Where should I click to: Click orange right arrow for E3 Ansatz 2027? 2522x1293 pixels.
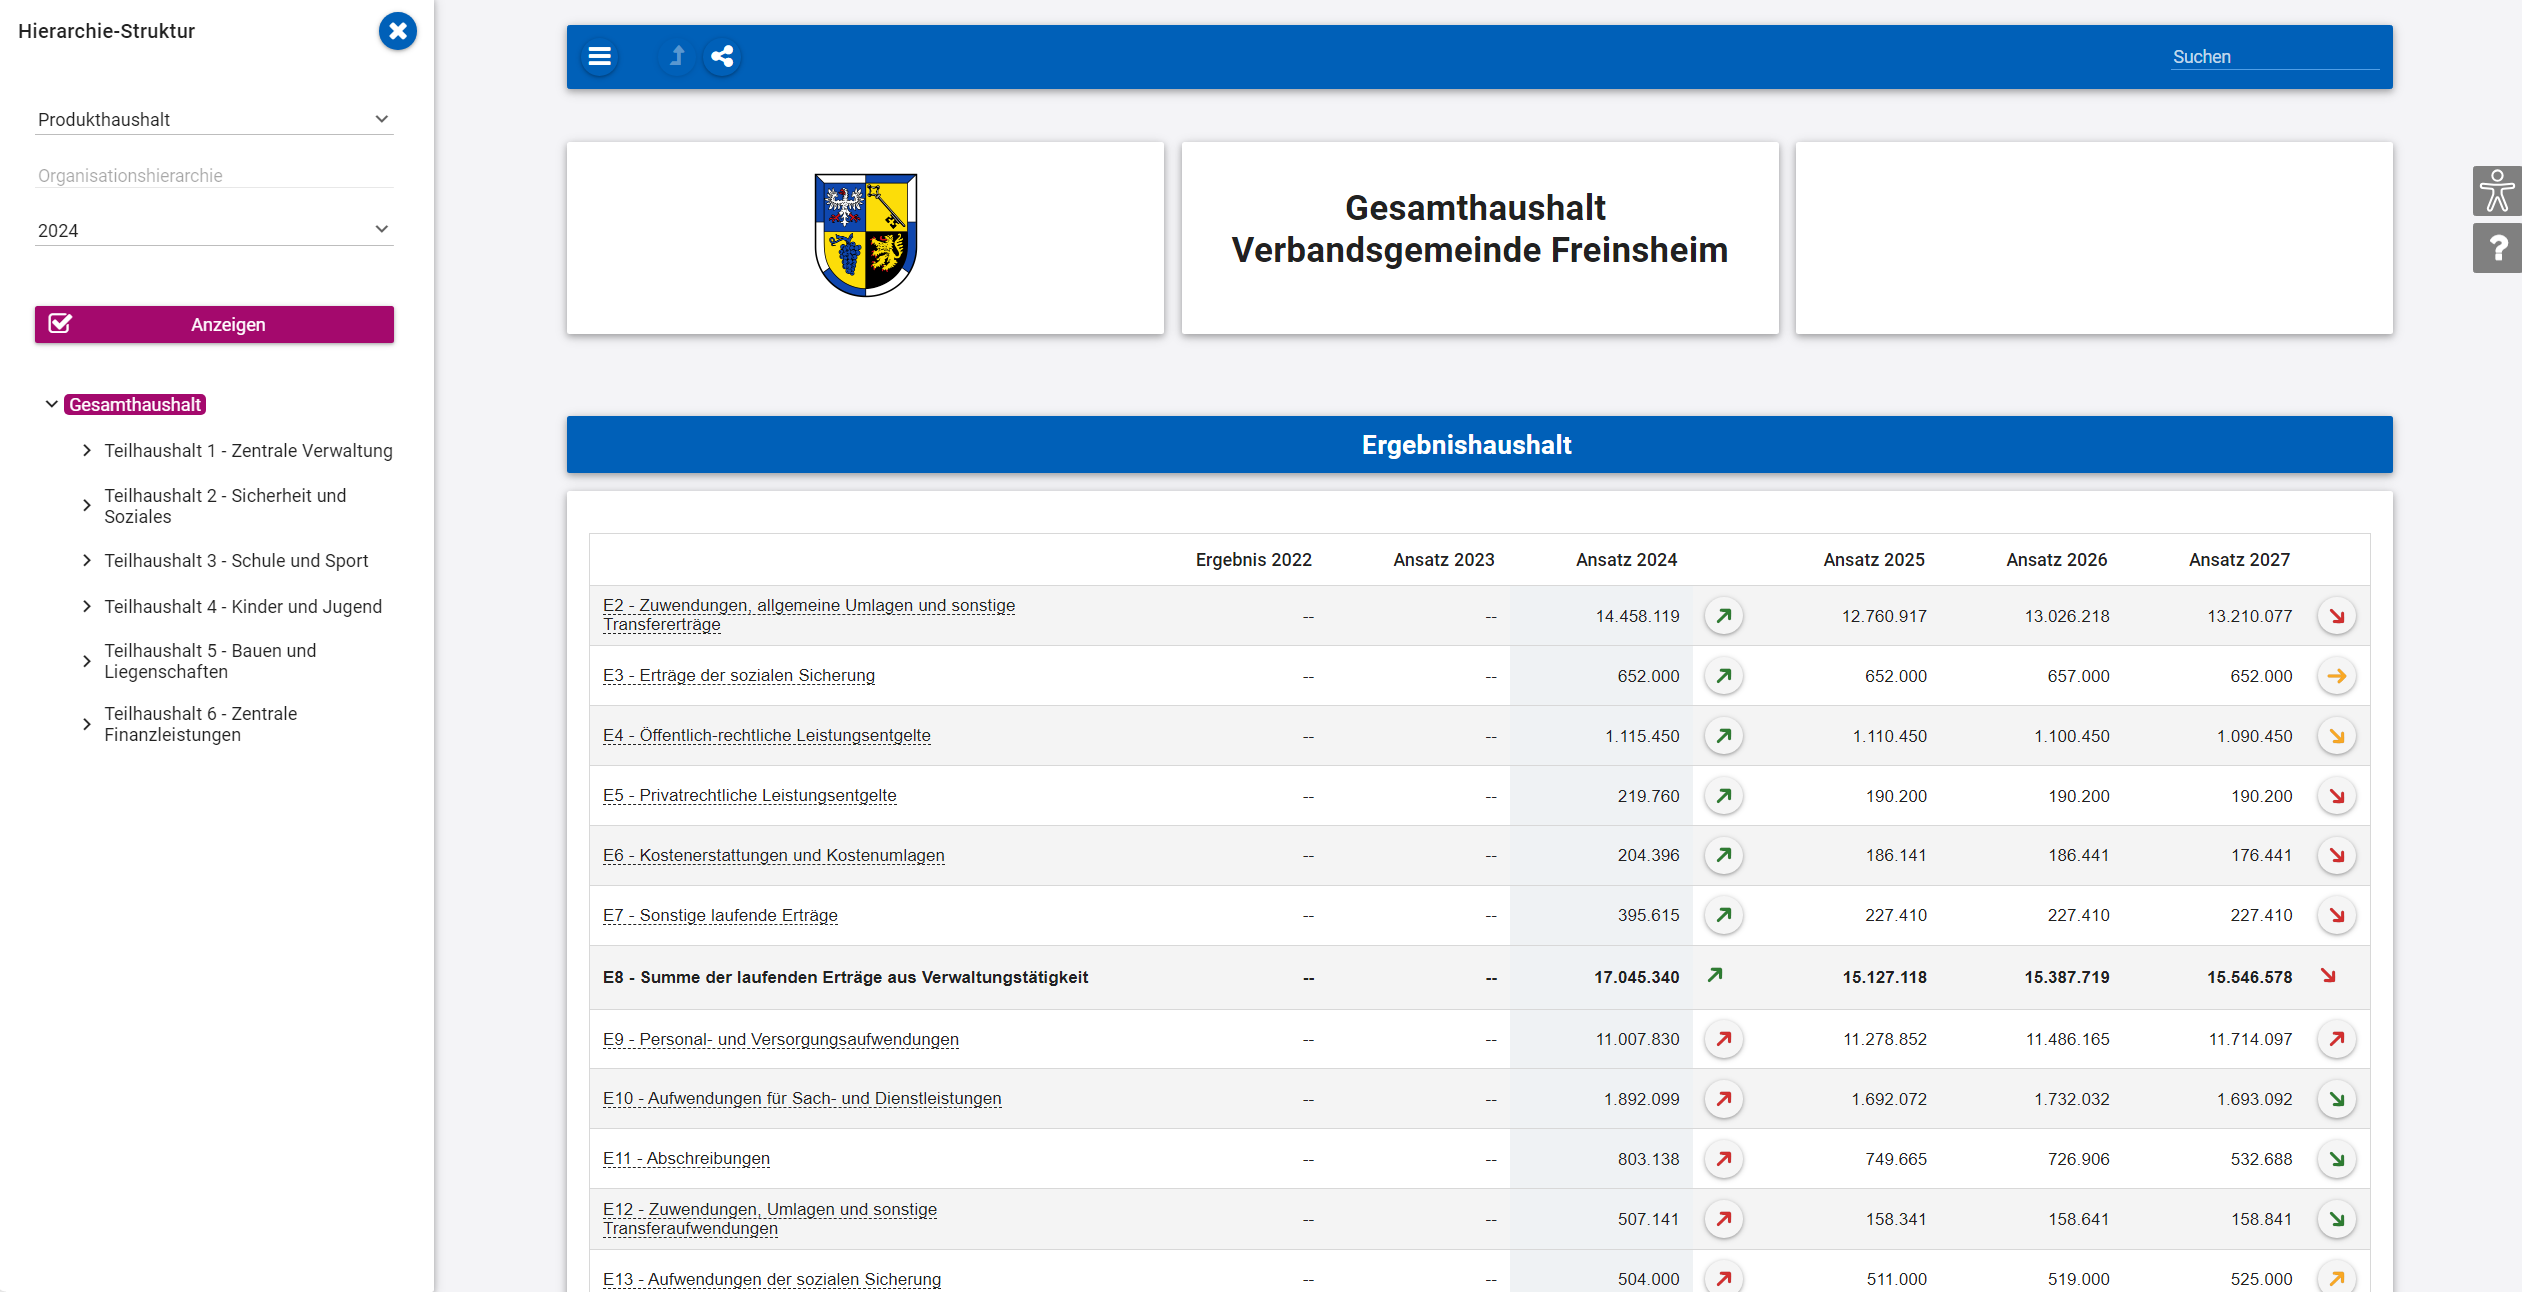pyautogui.click(x=2336, y=676)
